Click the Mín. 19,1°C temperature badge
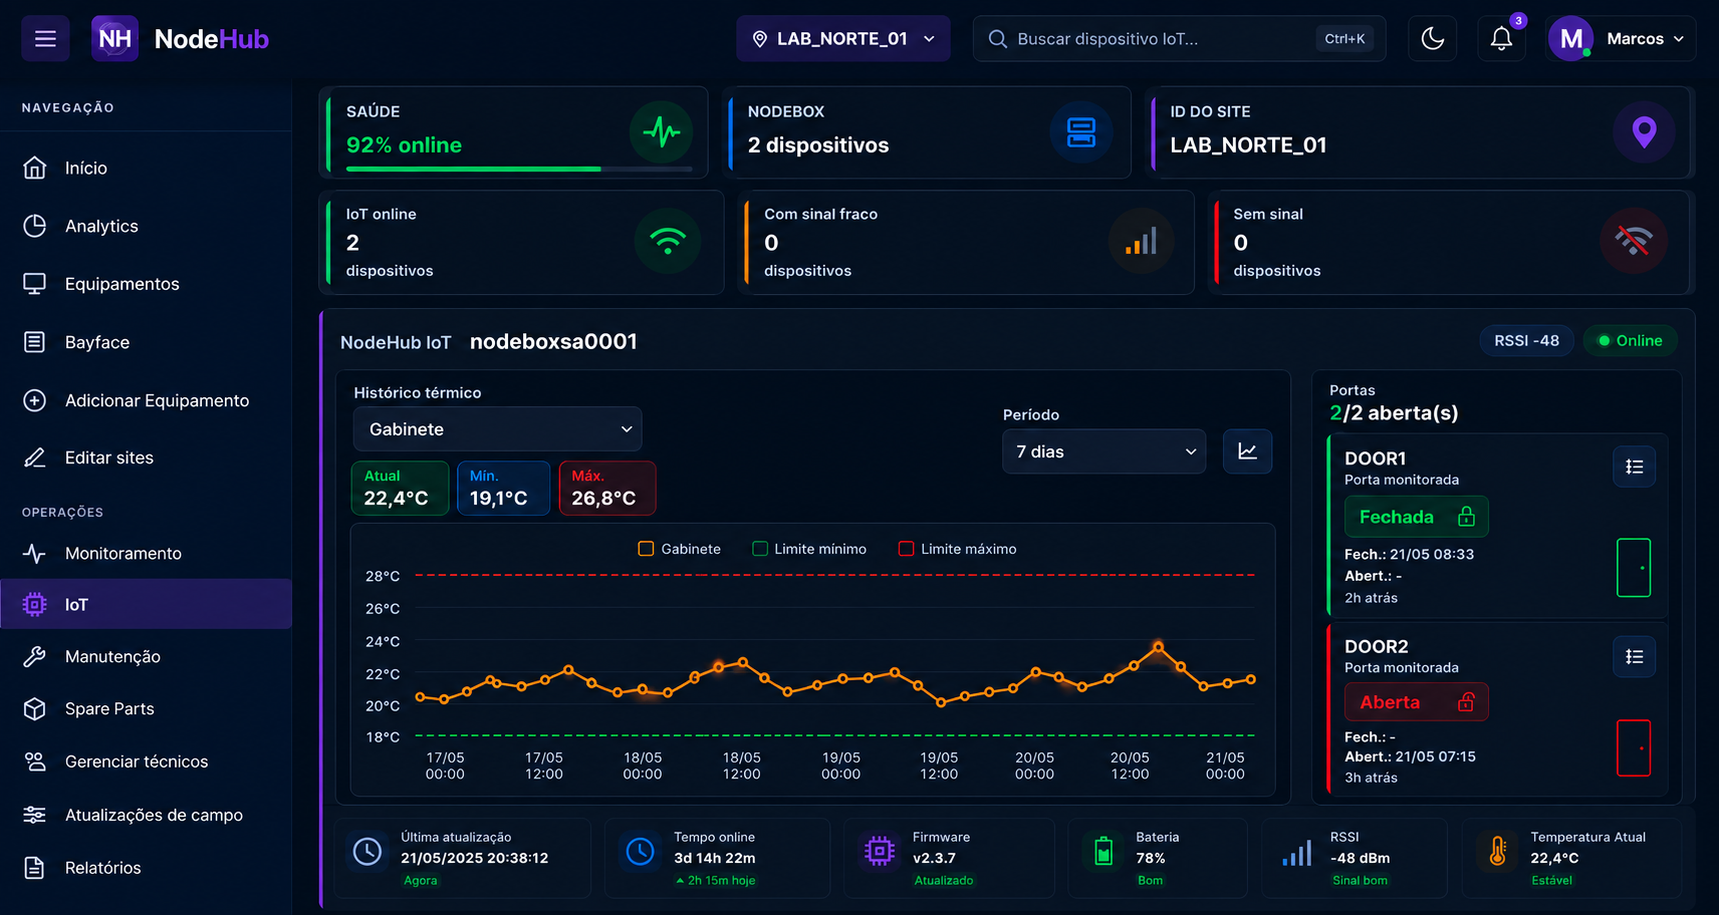Screen dimensions: 1719x915 (504, 488)
